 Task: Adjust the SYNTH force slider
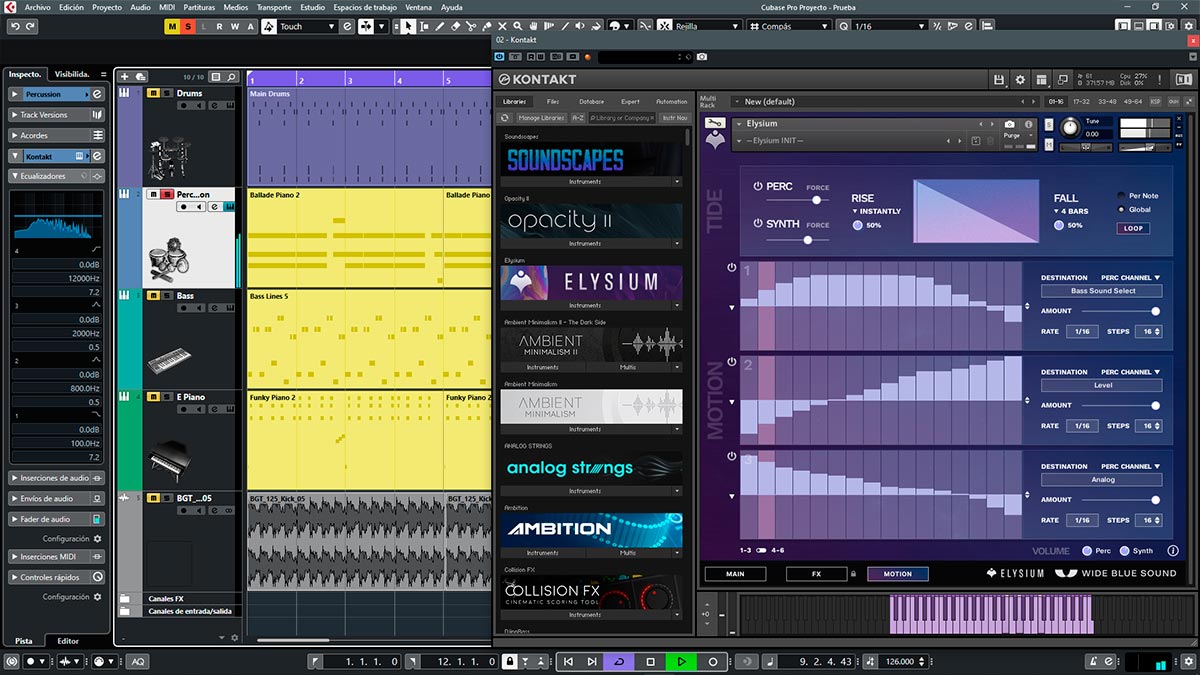(808, 239)
